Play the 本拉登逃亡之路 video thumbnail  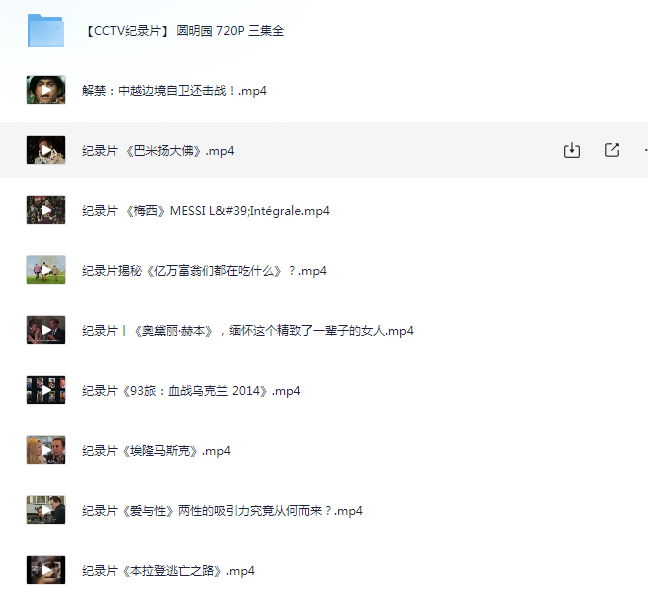click(x=46, y=570)
